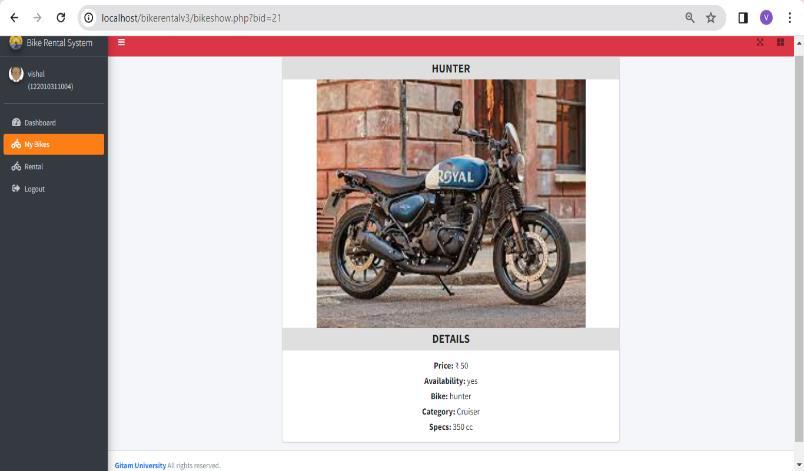
Task: Click the vertical page scrollbar
Action: (799, 249)
